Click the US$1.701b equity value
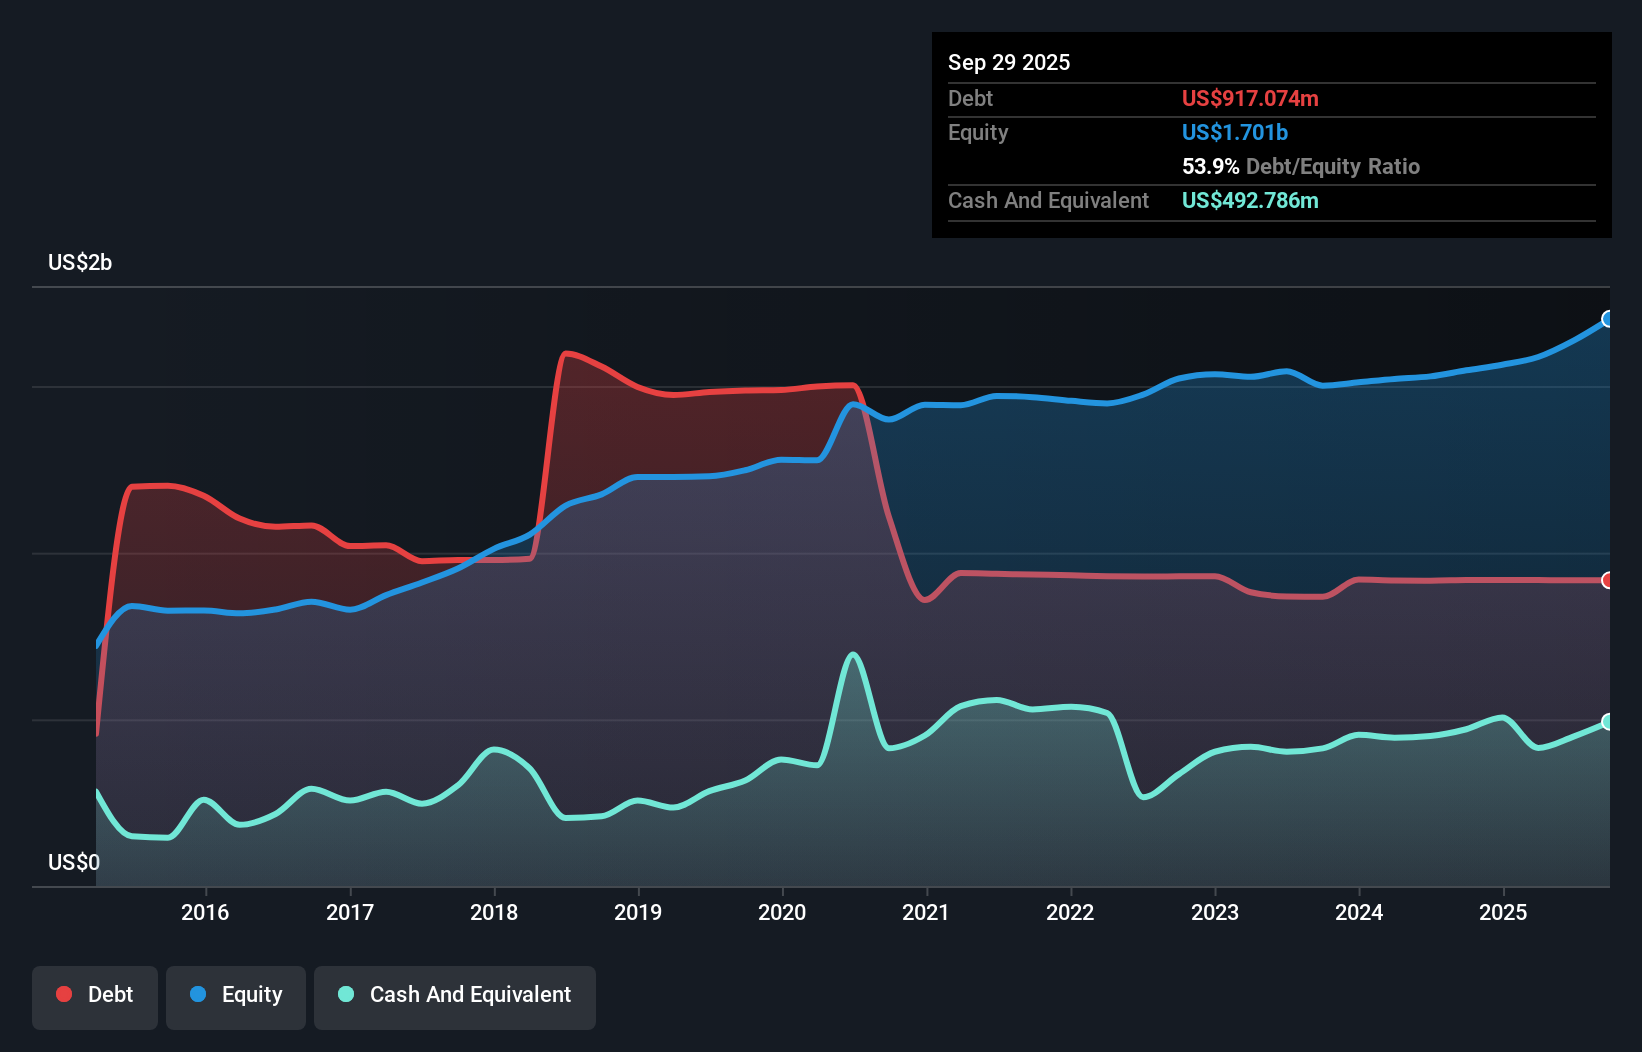 click(x=1235, y=132)
